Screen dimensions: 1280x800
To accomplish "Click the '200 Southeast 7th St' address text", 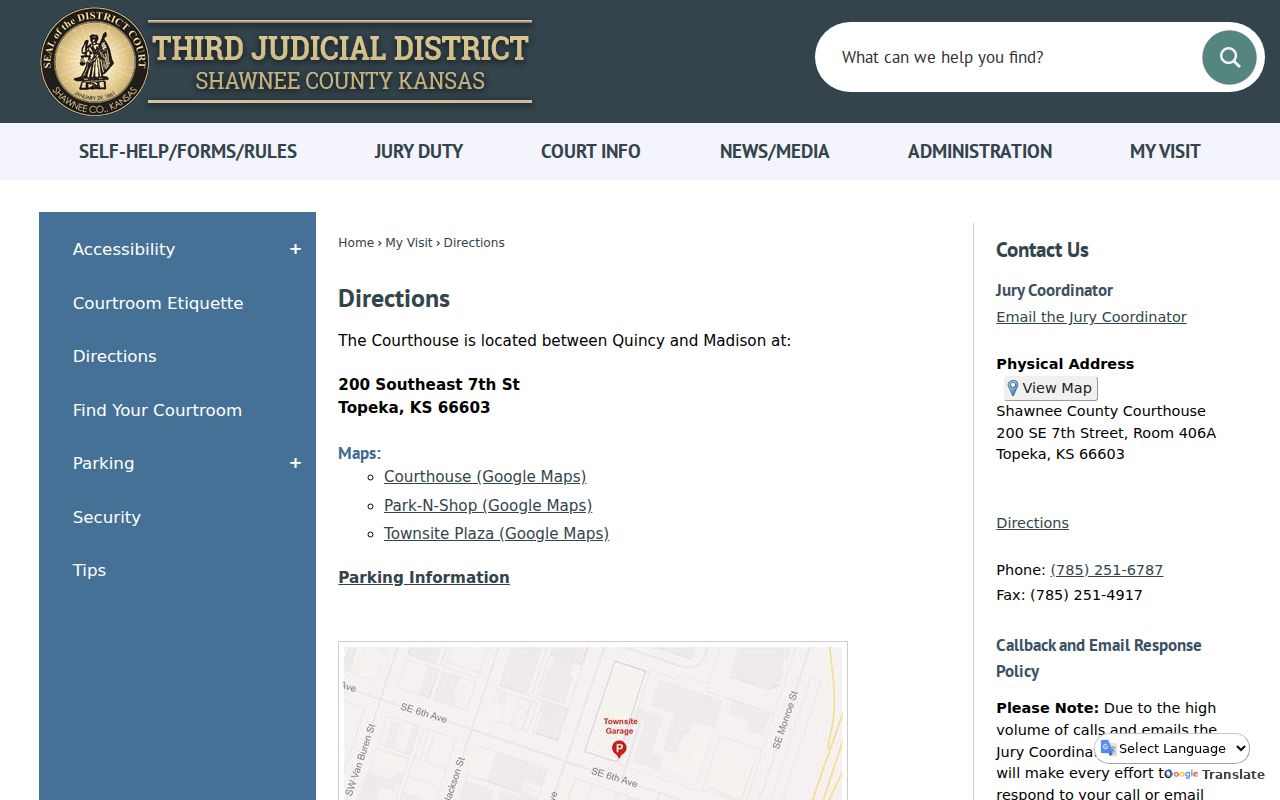I will coord(429,384).
